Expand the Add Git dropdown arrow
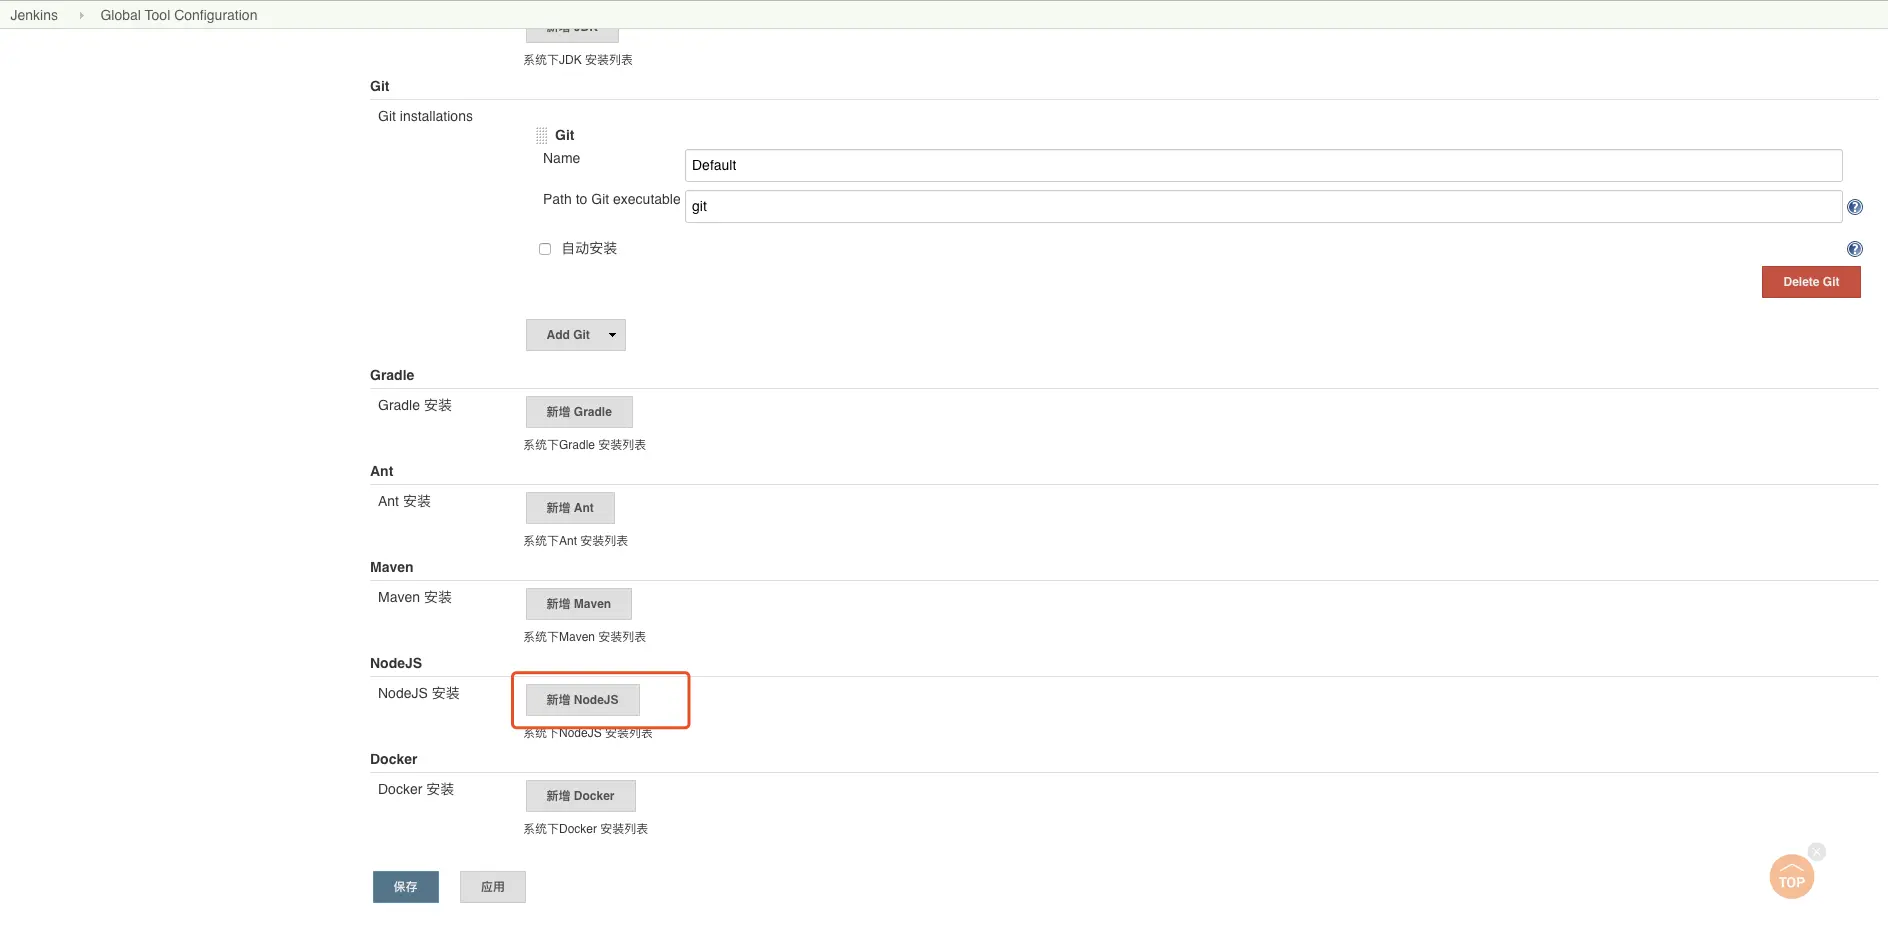The height and width of the screenshot is (946, 1888). click(x=612, y=335)
